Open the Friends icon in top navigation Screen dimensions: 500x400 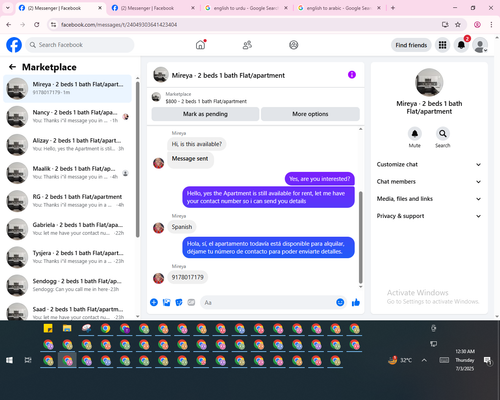point(247,45)
